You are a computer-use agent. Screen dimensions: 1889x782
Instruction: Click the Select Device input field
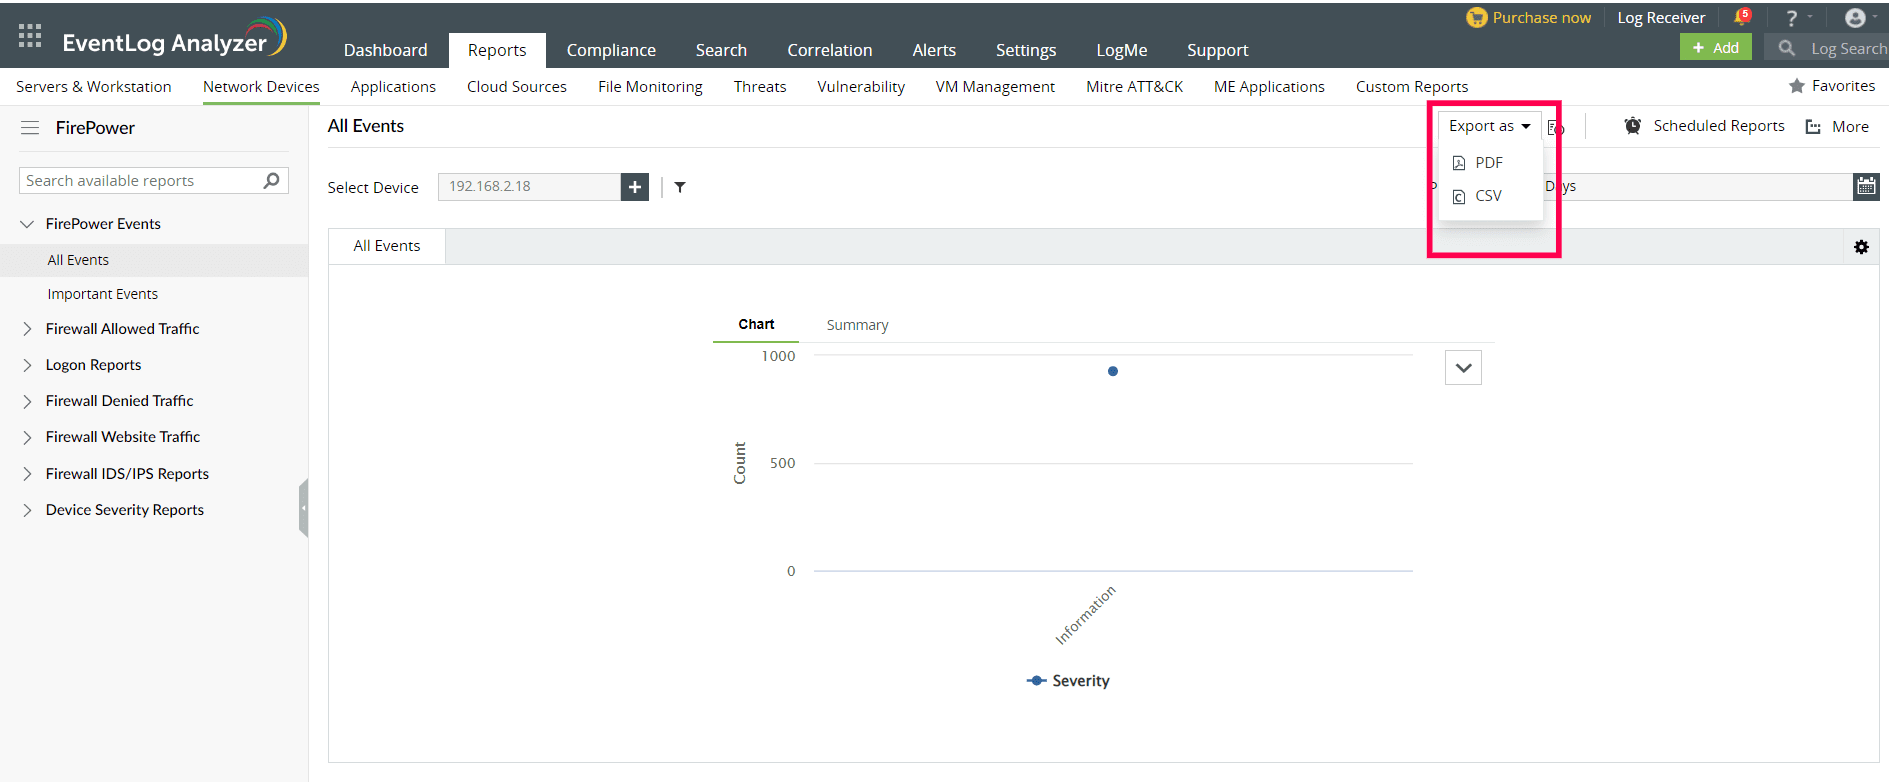530,187
